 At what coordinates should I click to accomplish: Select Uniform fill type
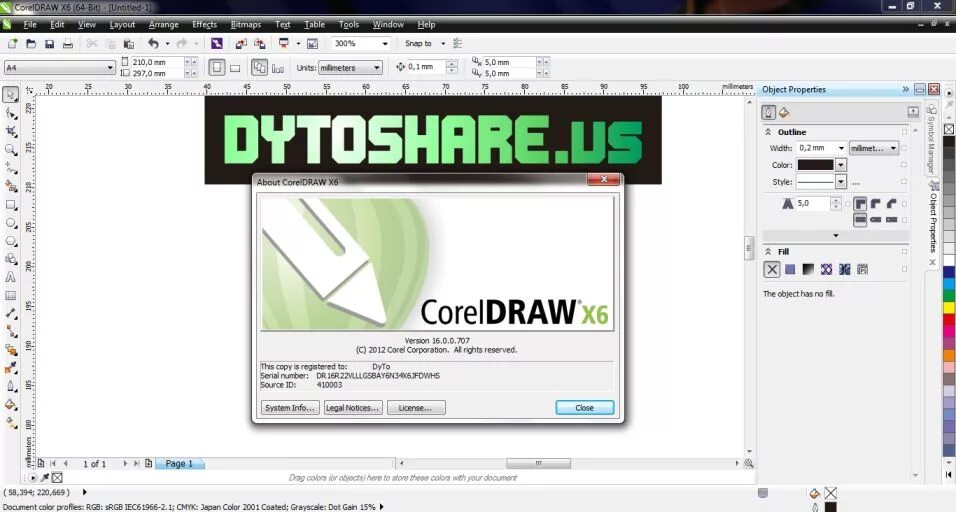pos(790,269)
